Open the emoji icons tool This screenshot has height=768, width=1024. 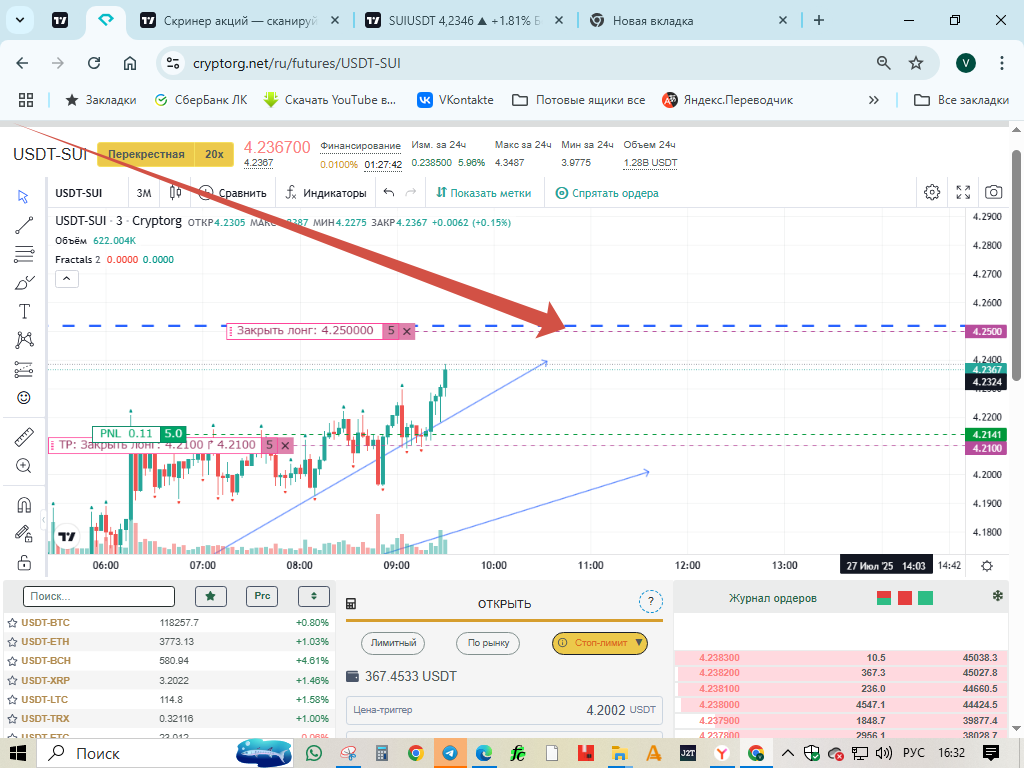click(24, 398)
